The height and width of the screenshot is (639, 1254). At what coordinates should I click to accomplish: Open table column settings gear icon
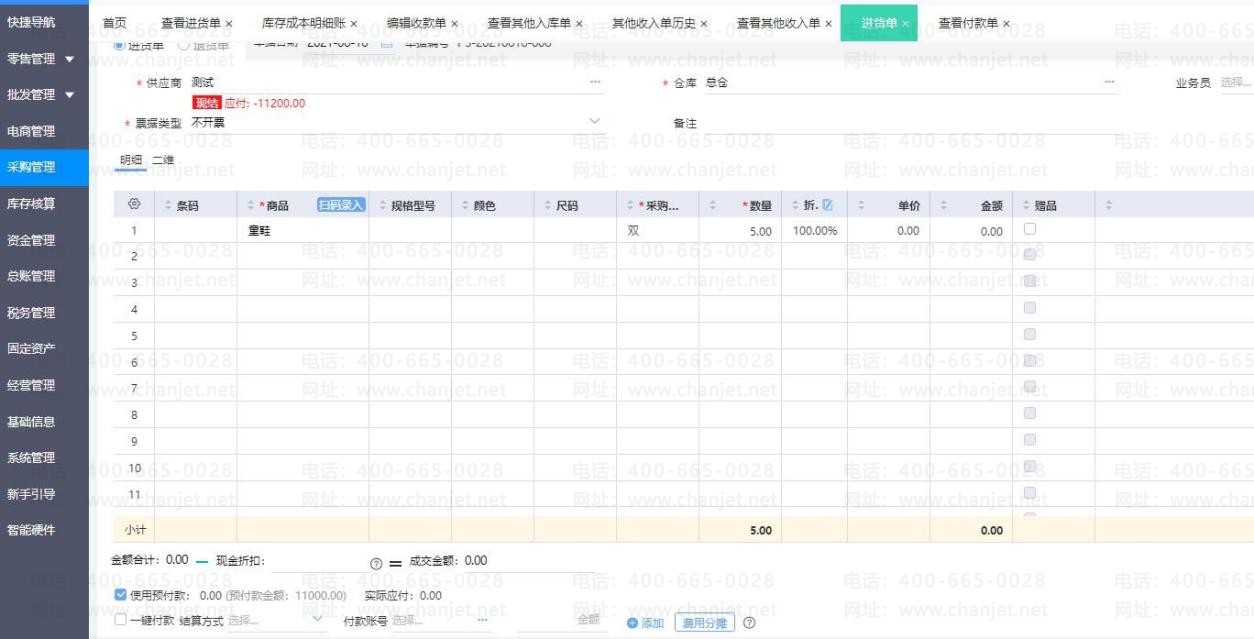tap(134, 205)
